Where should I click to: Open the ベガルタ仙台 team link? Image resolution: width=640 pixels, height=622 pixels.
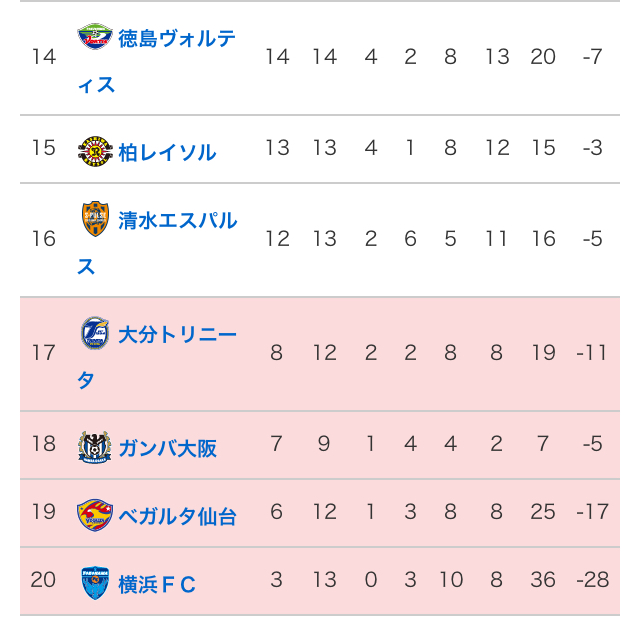point(178,516)
